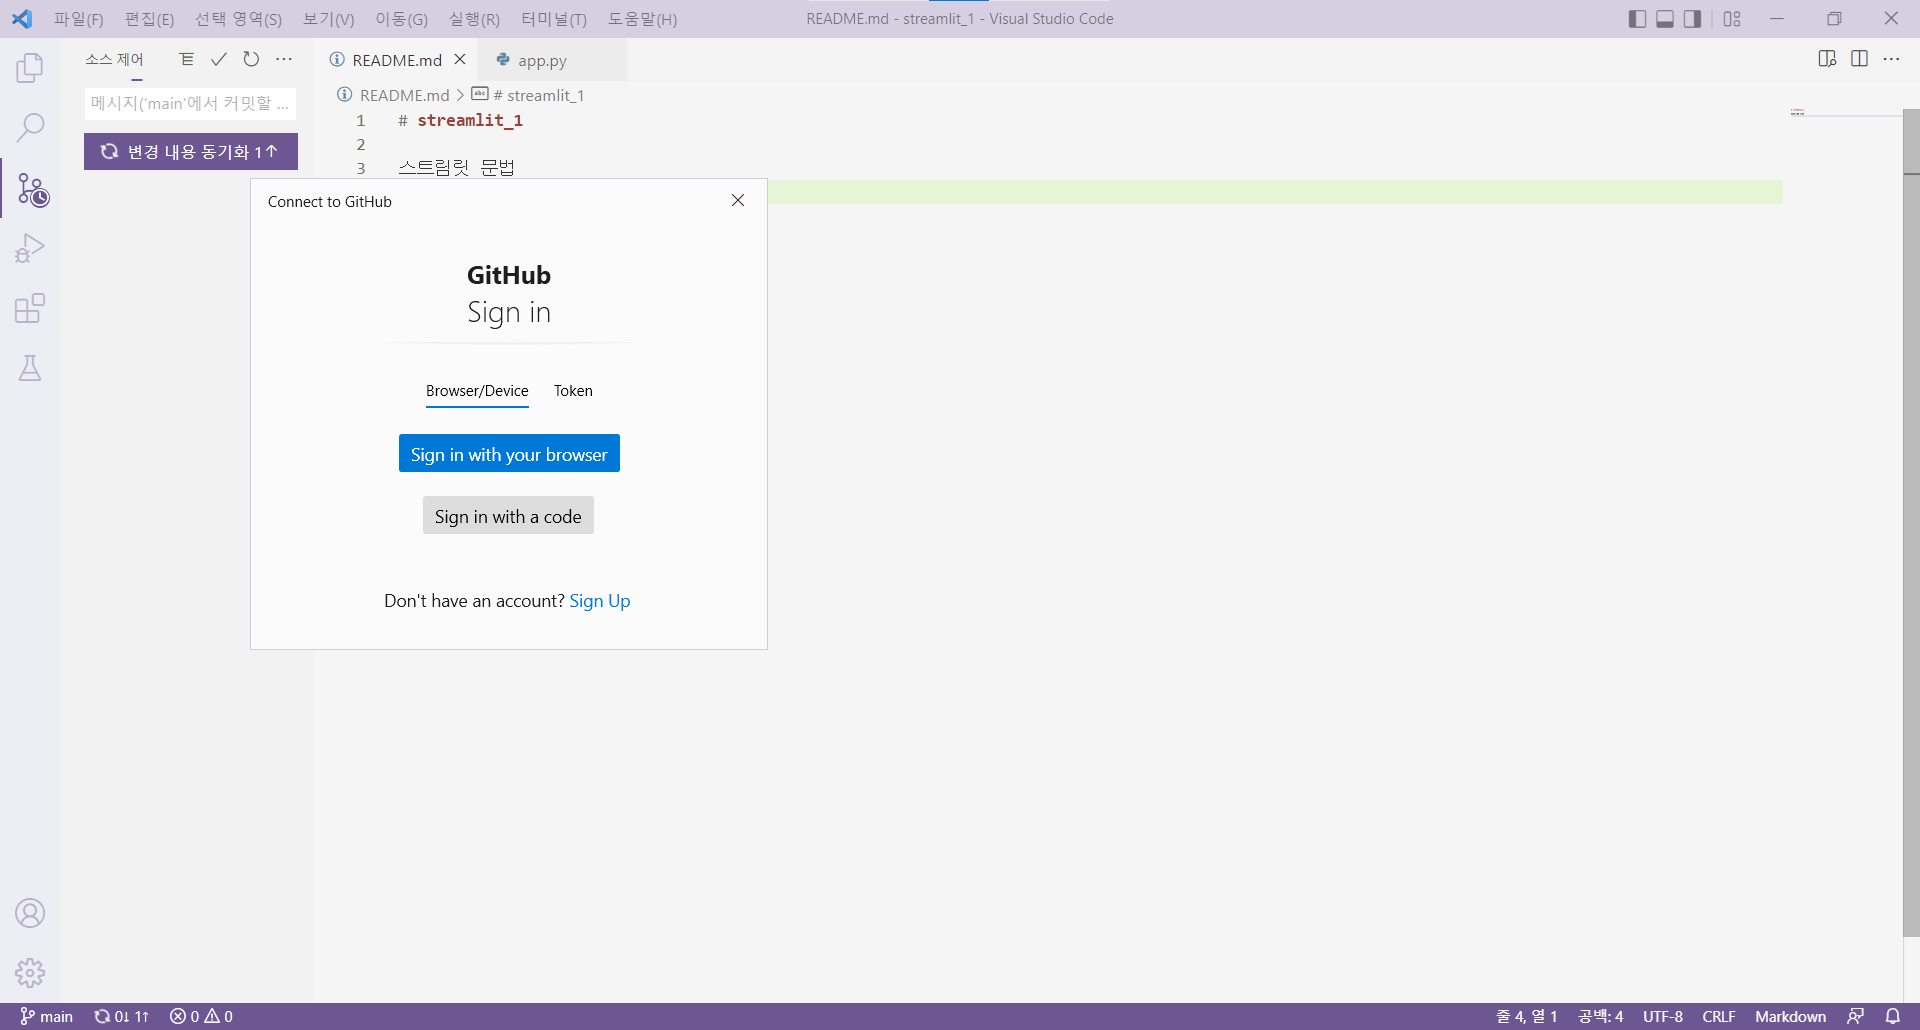Click the Sign Up link

(x=599, y=601)
